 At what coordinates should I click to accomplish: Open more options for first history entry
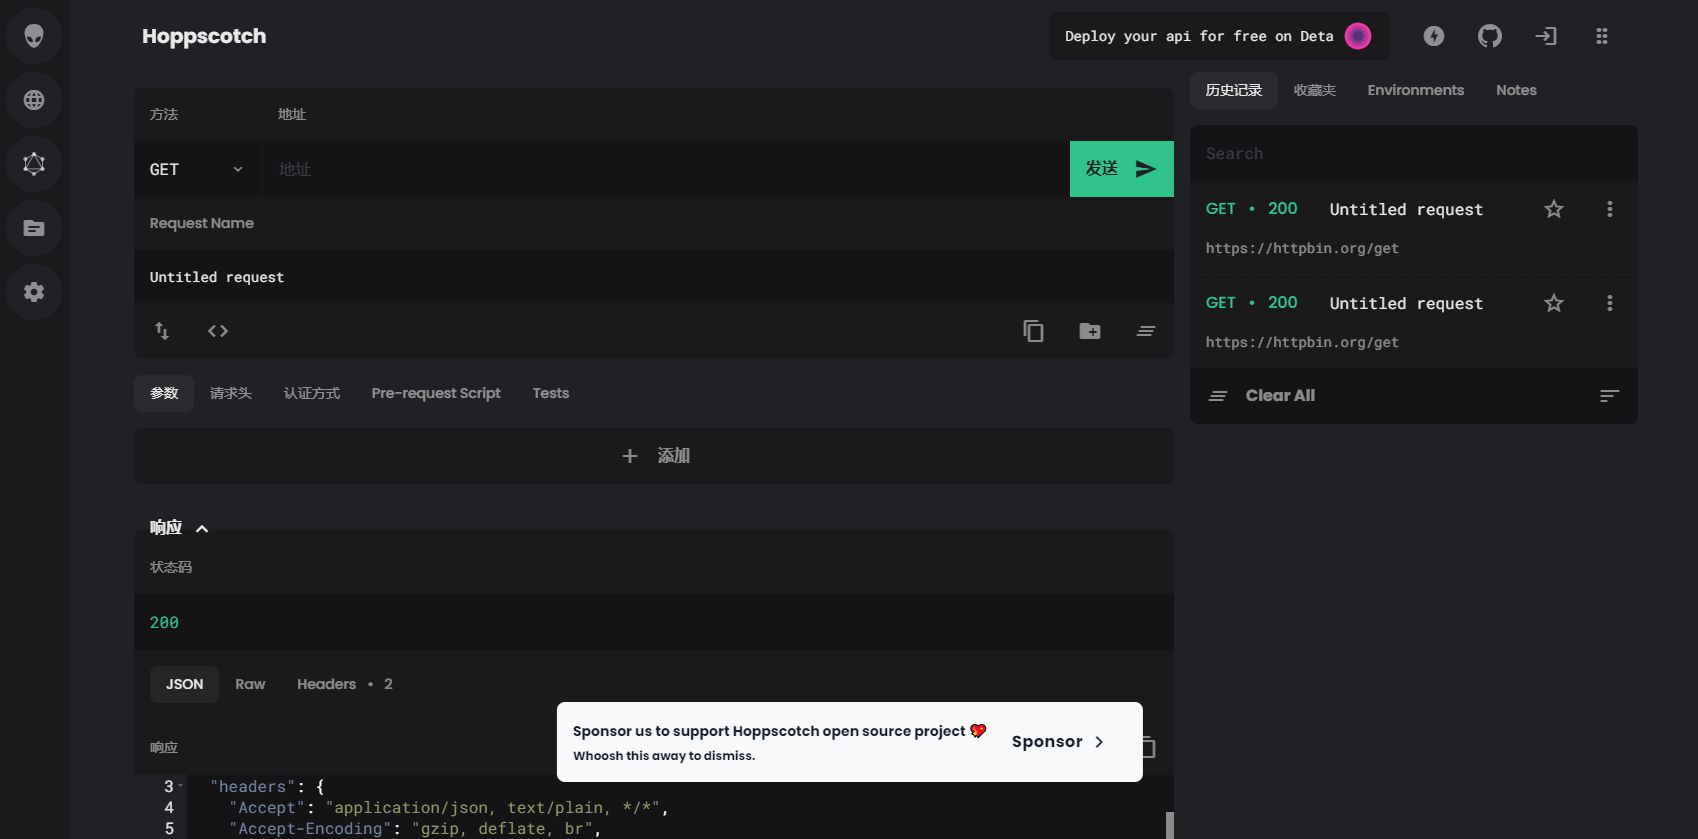(1610, 209)
